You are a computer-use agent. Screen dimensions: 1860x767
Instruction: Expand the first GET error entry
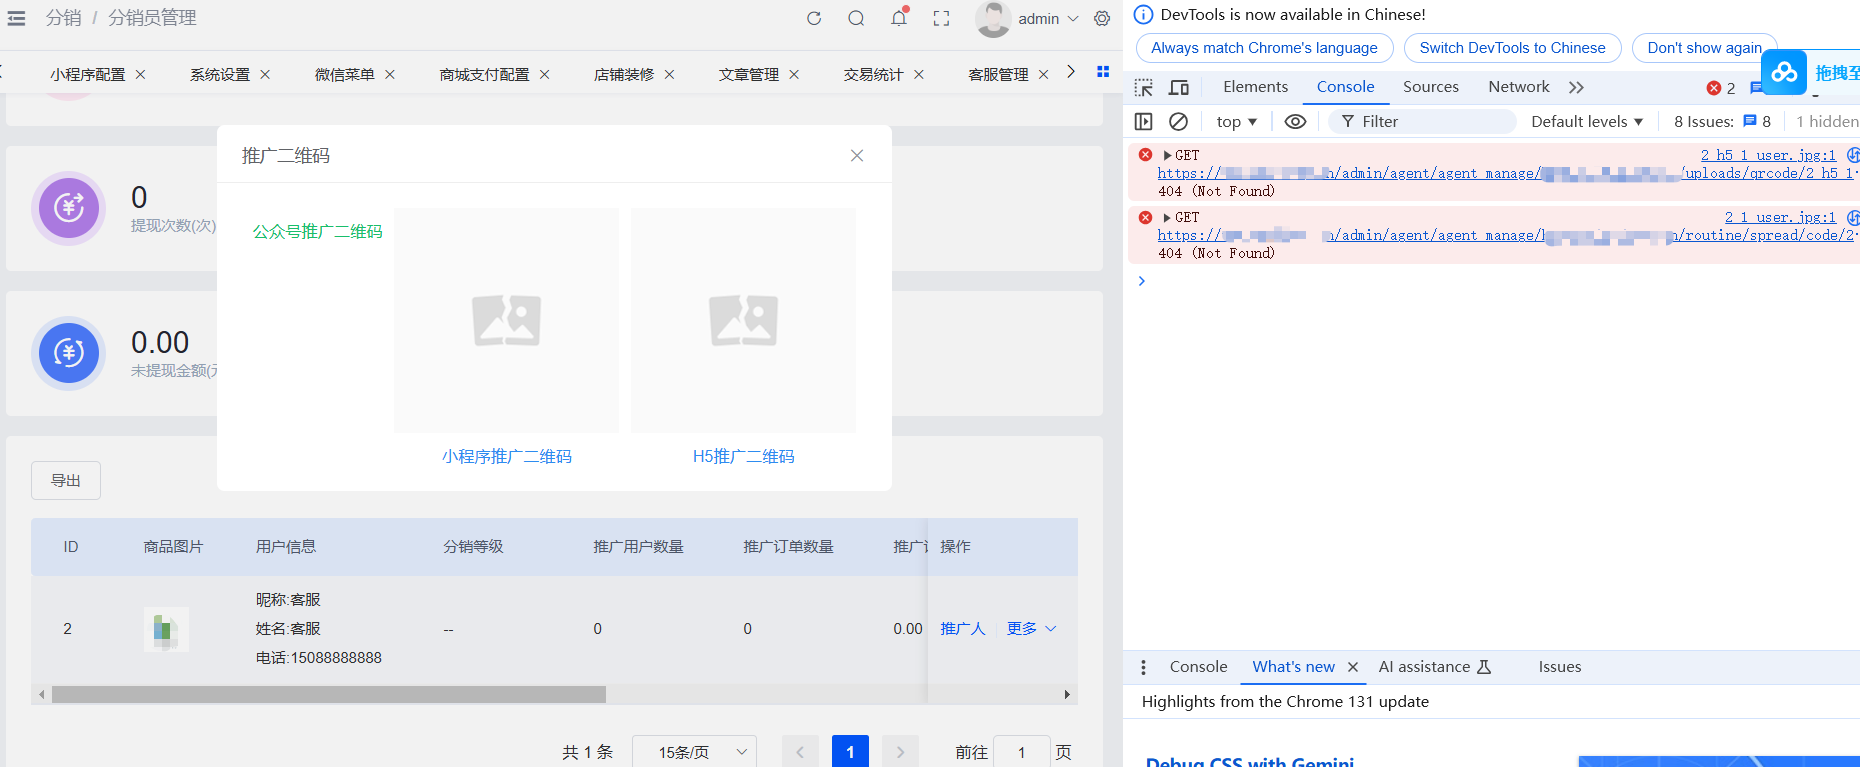pos(1167,155)
